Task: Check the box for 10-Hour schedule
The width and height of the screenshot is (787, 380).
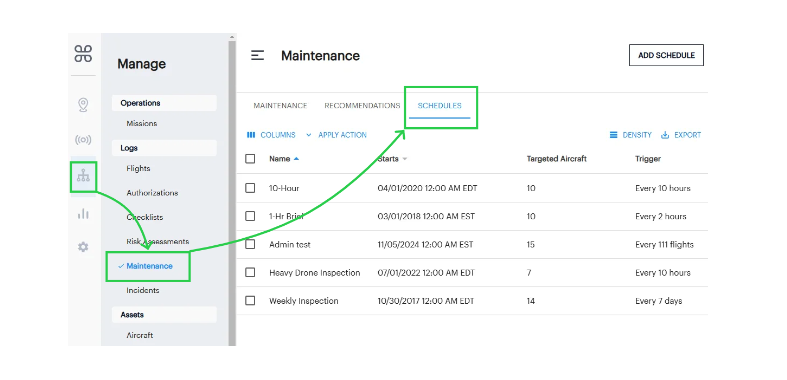Action: (x=250, y=188)
